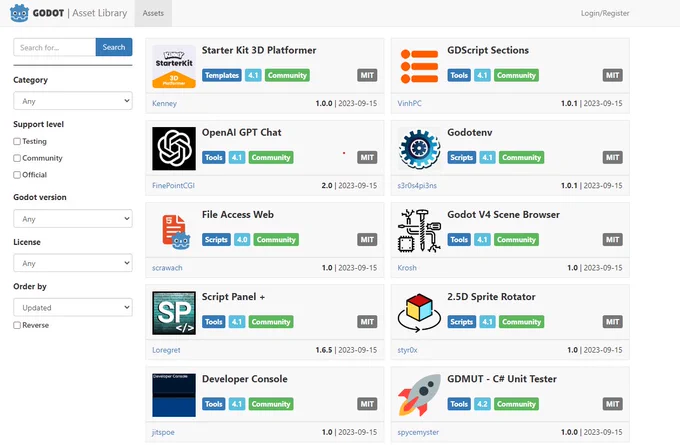
Task: Click the Godot V4 Scene Browser tools icon
Action: [419, 231]
